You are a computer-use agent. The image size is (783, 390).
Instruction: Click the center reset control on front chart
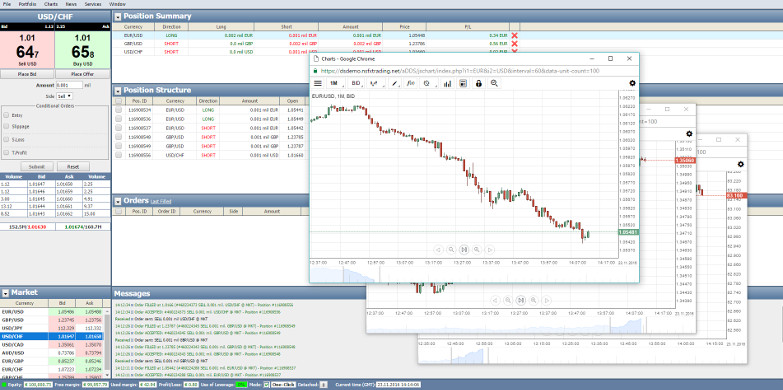[464, 249]
